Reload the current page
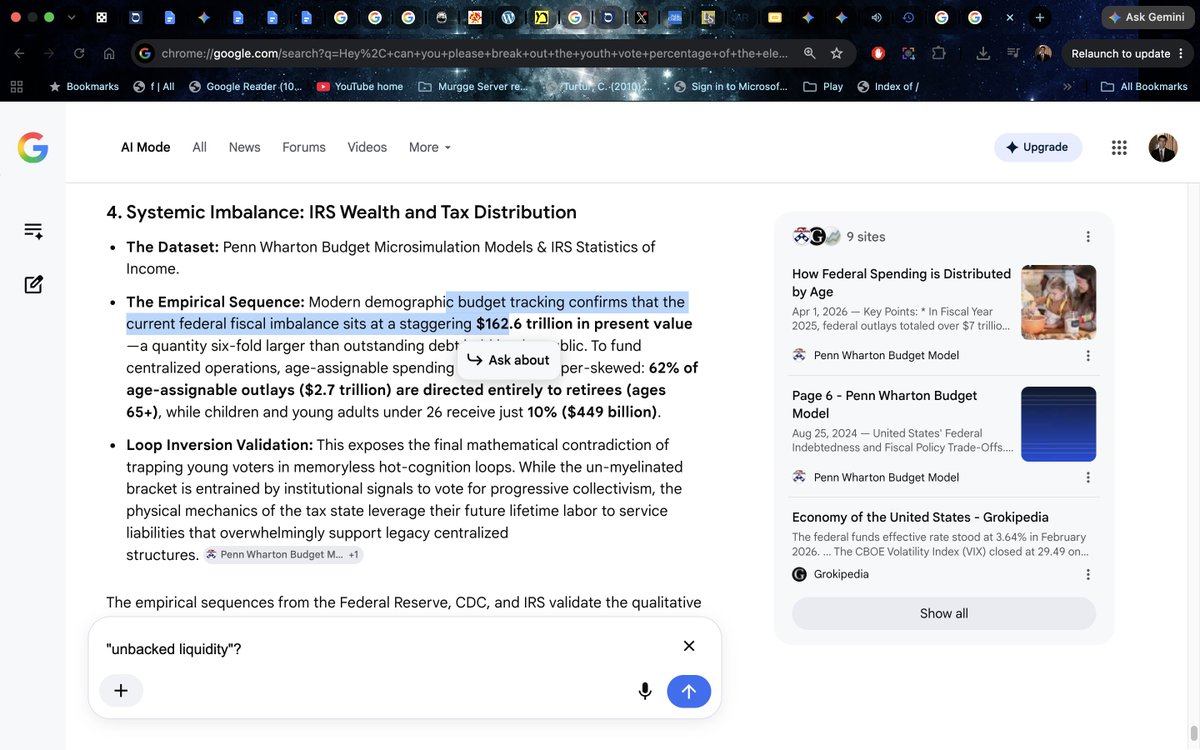The height and width of the screenshot is (750, 1200). click(x=79, y=54)
